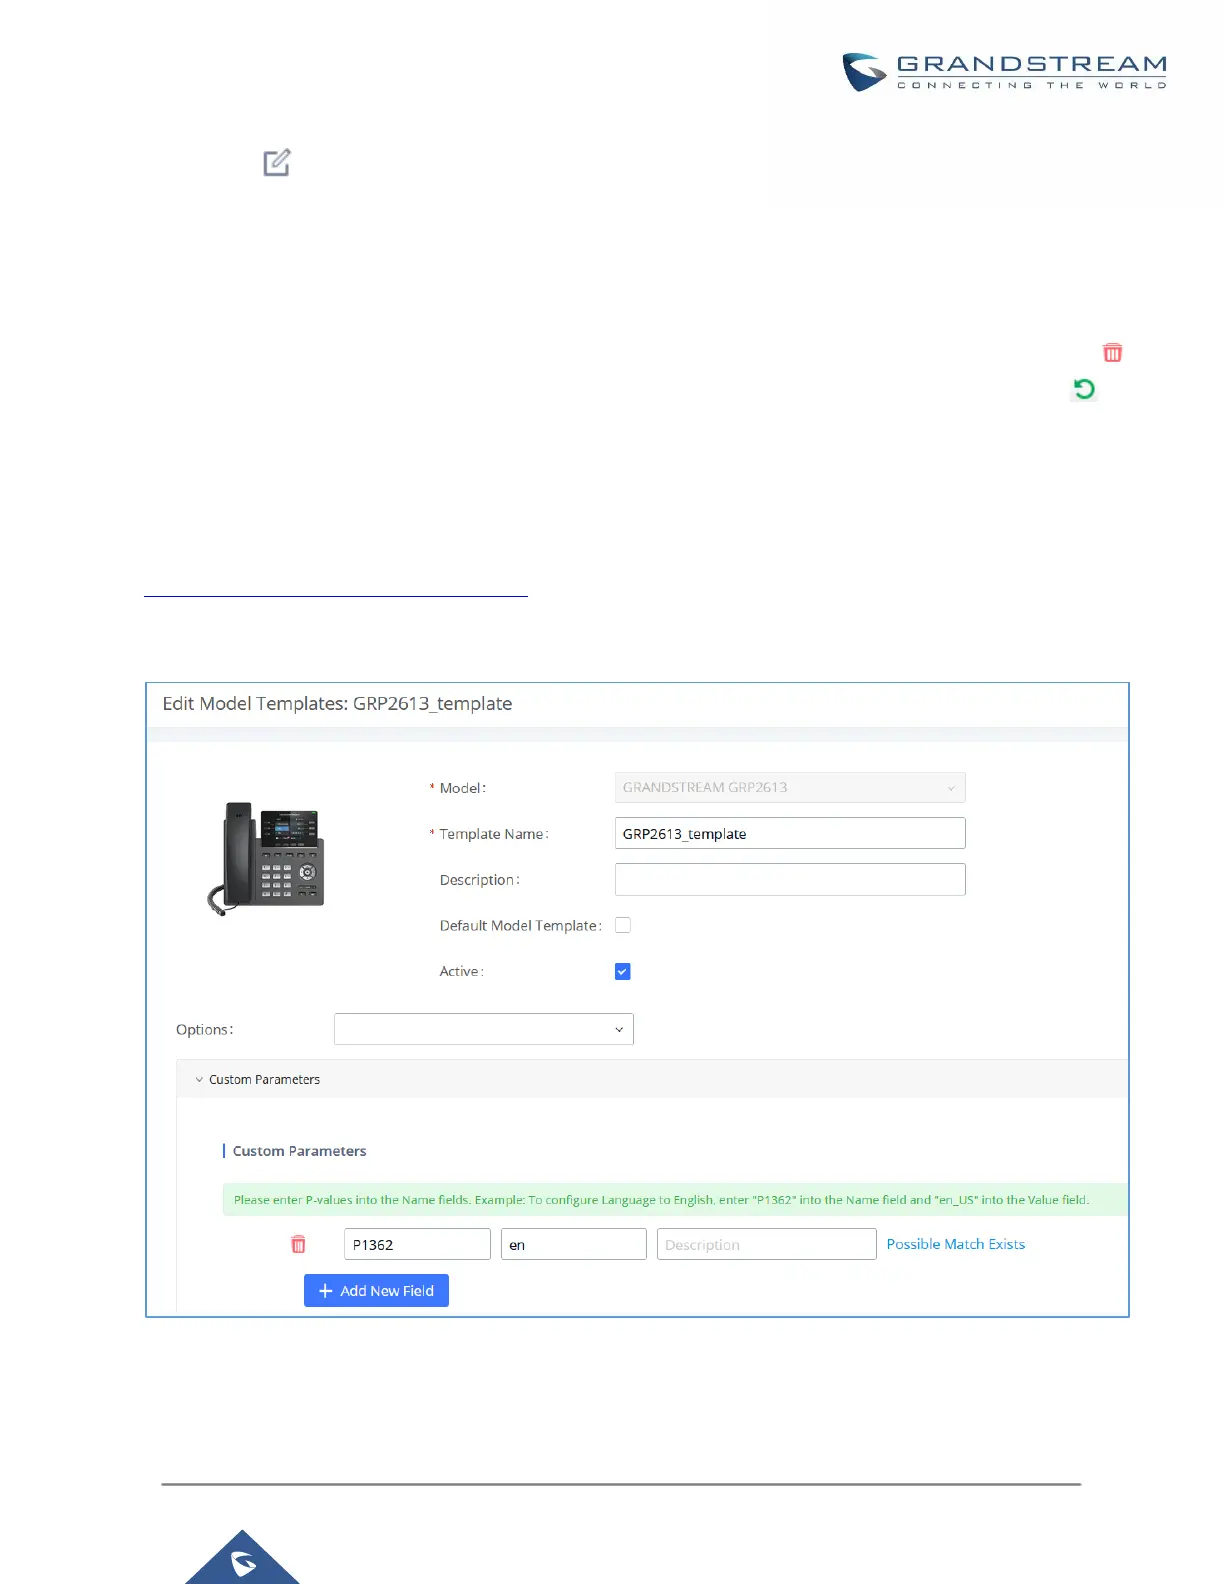
Task: Click the Template Name input field
Action: point(790,834)
